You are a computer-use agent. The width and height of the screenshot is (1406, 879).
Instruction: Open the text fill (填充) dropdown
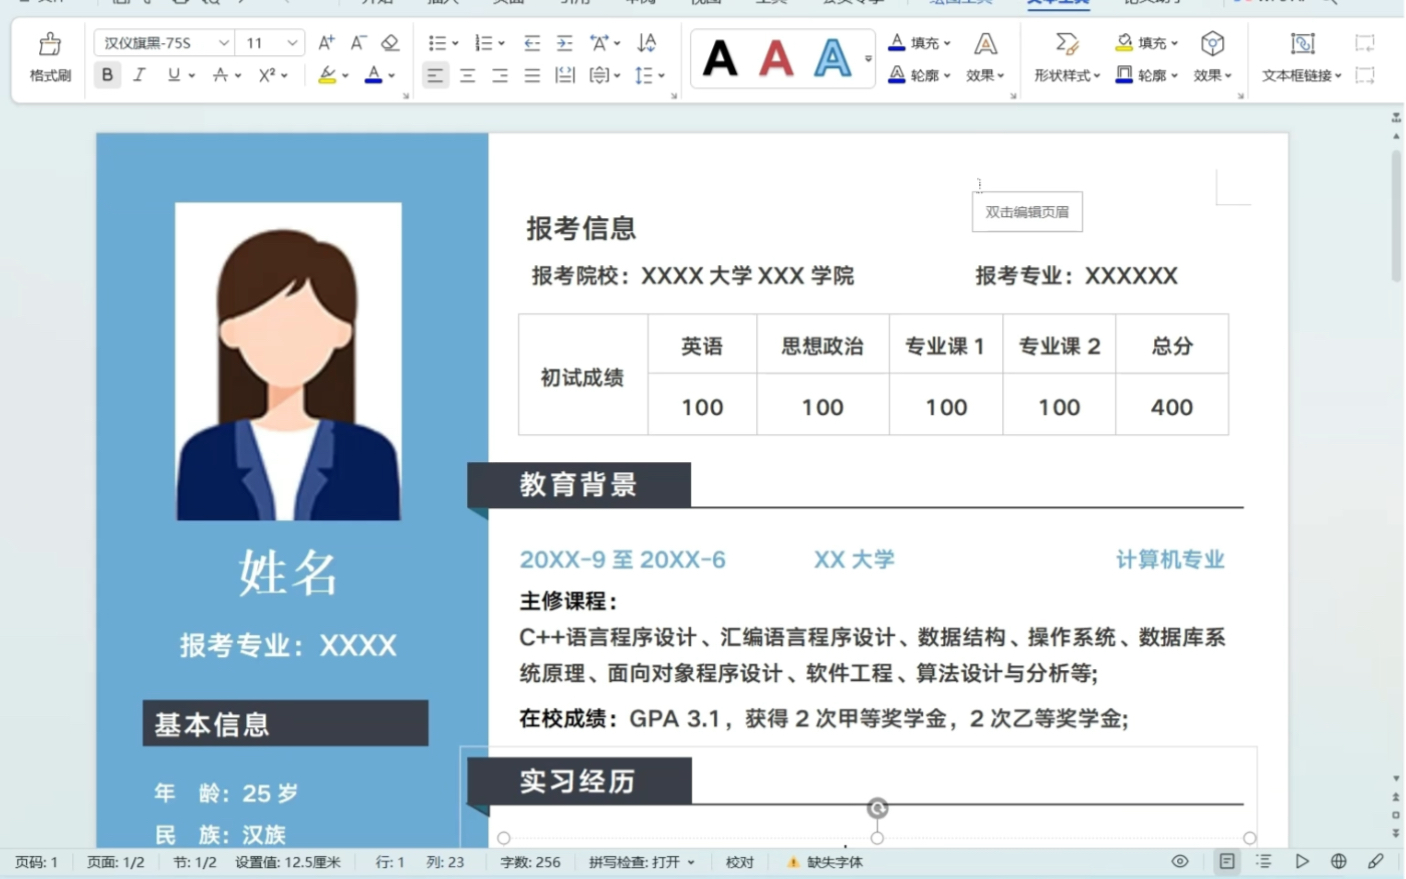(x=920, y=43)
